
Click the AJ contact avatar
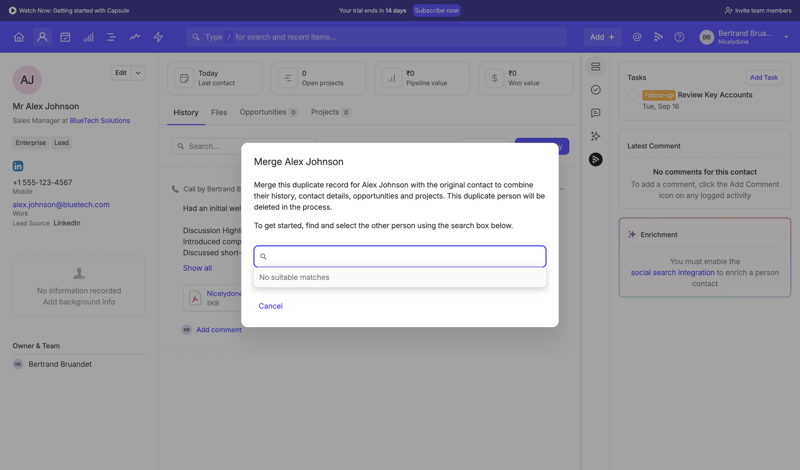(x=27, y=80)
